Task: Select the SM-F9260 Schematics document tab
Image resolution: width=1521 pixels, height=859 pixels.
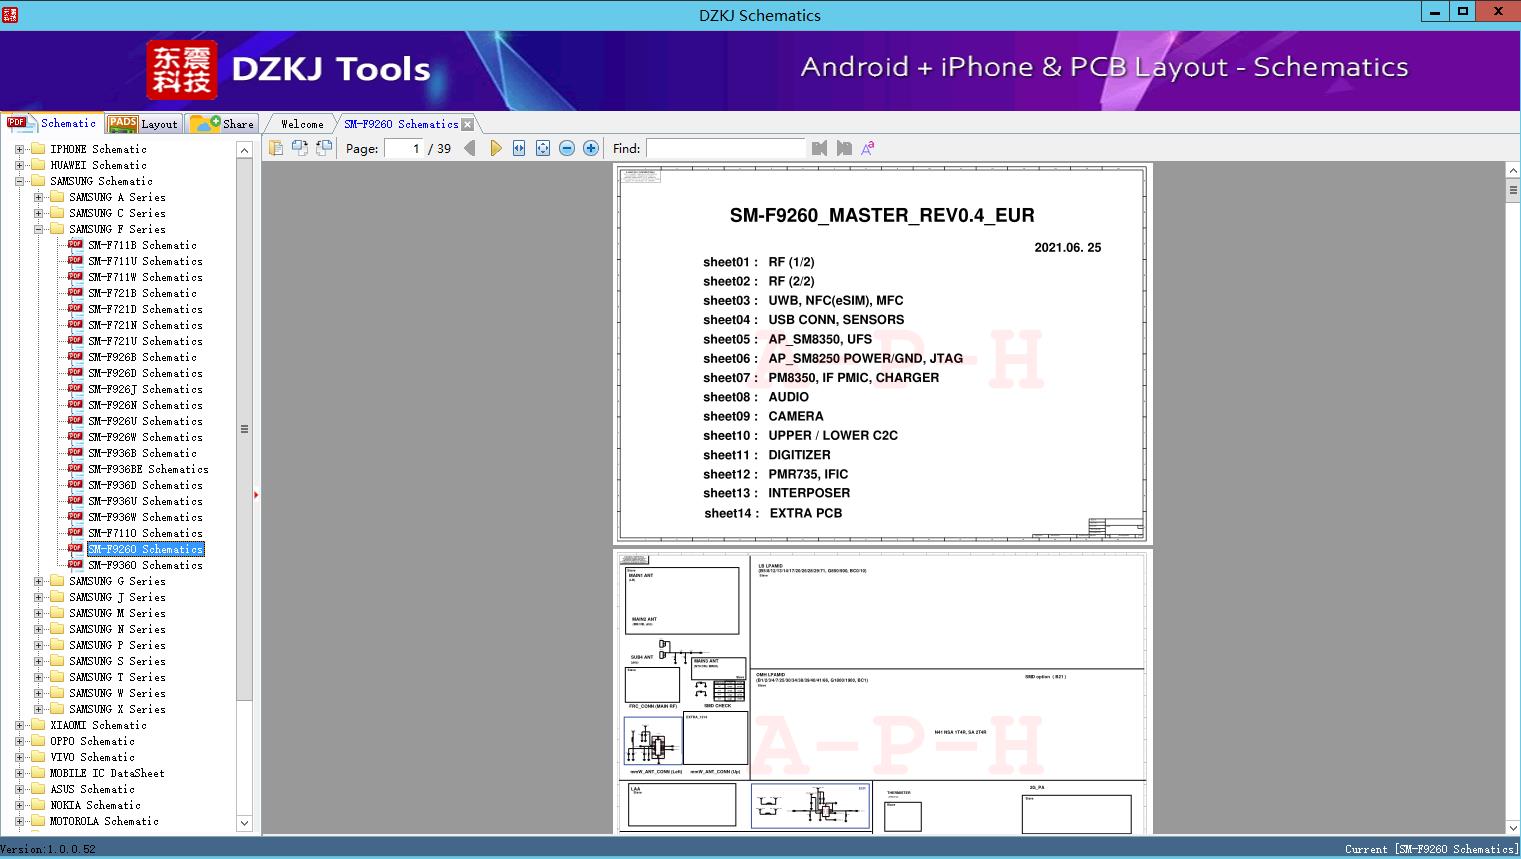Action: coord(401,124)
